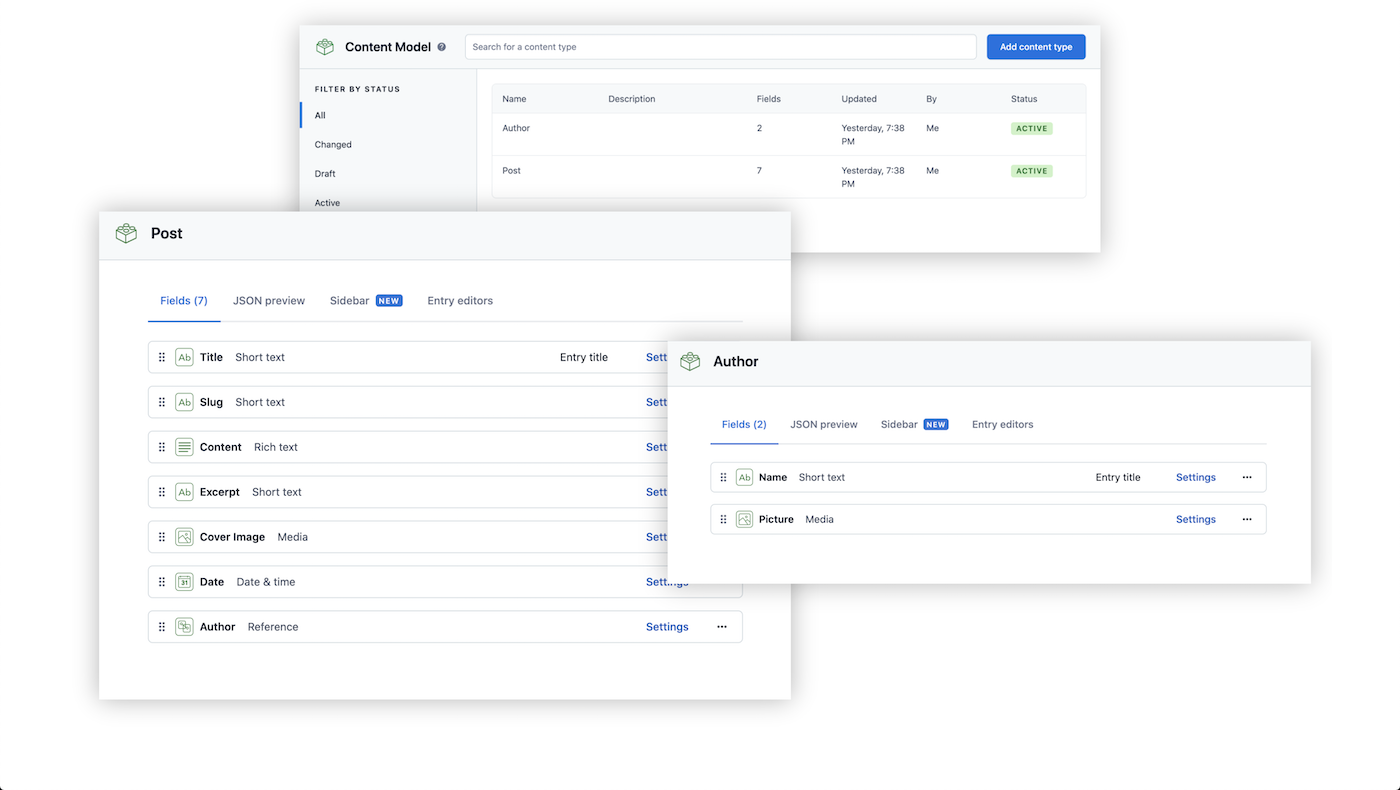Click the content type search field
The width and height of the screenshot is (1400, 790).
(x=720, y=46)
